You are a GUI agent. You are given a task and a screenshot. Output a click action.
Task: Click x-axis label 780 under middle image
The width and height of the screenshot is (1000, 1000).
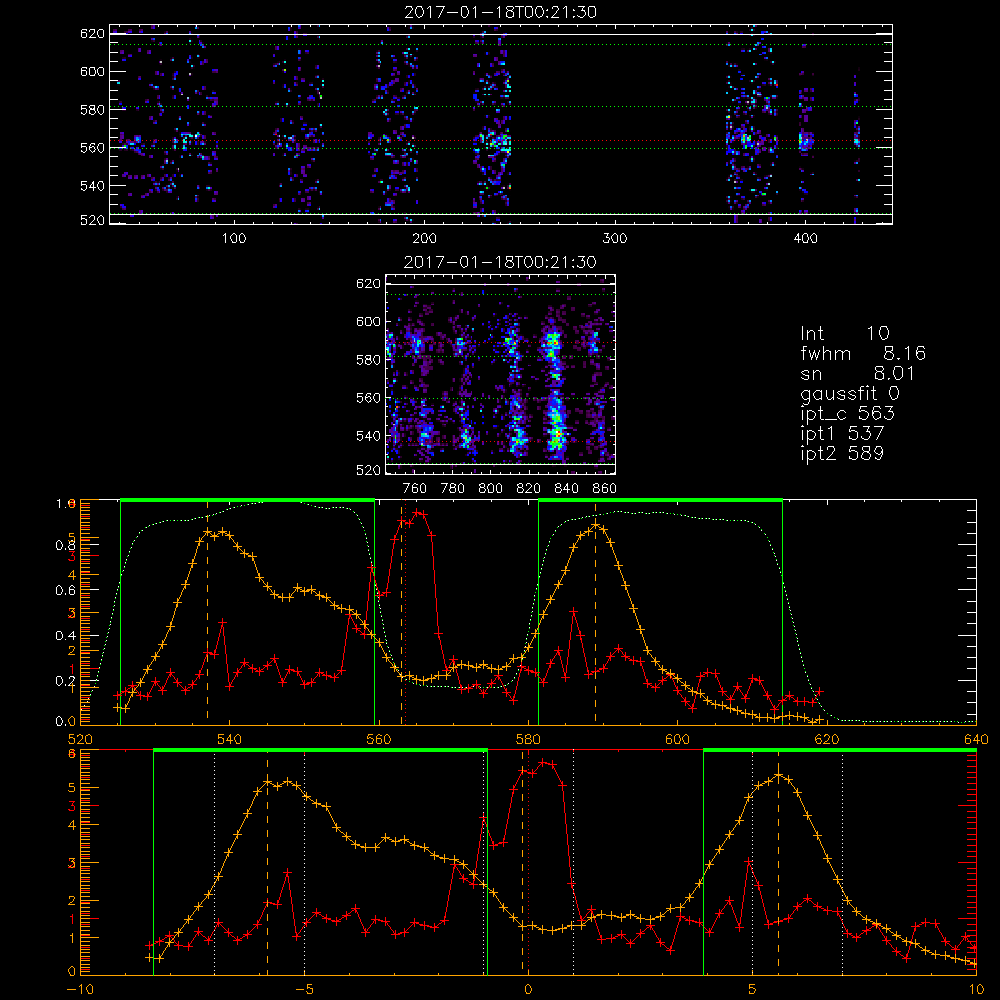[x=453, y=489]
